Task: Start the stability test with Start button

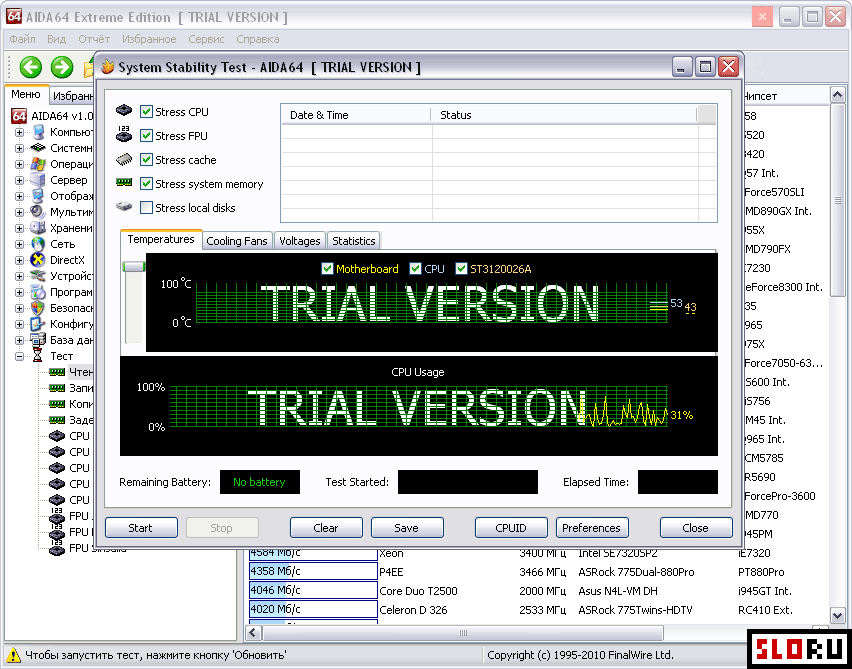Action: pos(141,528)
